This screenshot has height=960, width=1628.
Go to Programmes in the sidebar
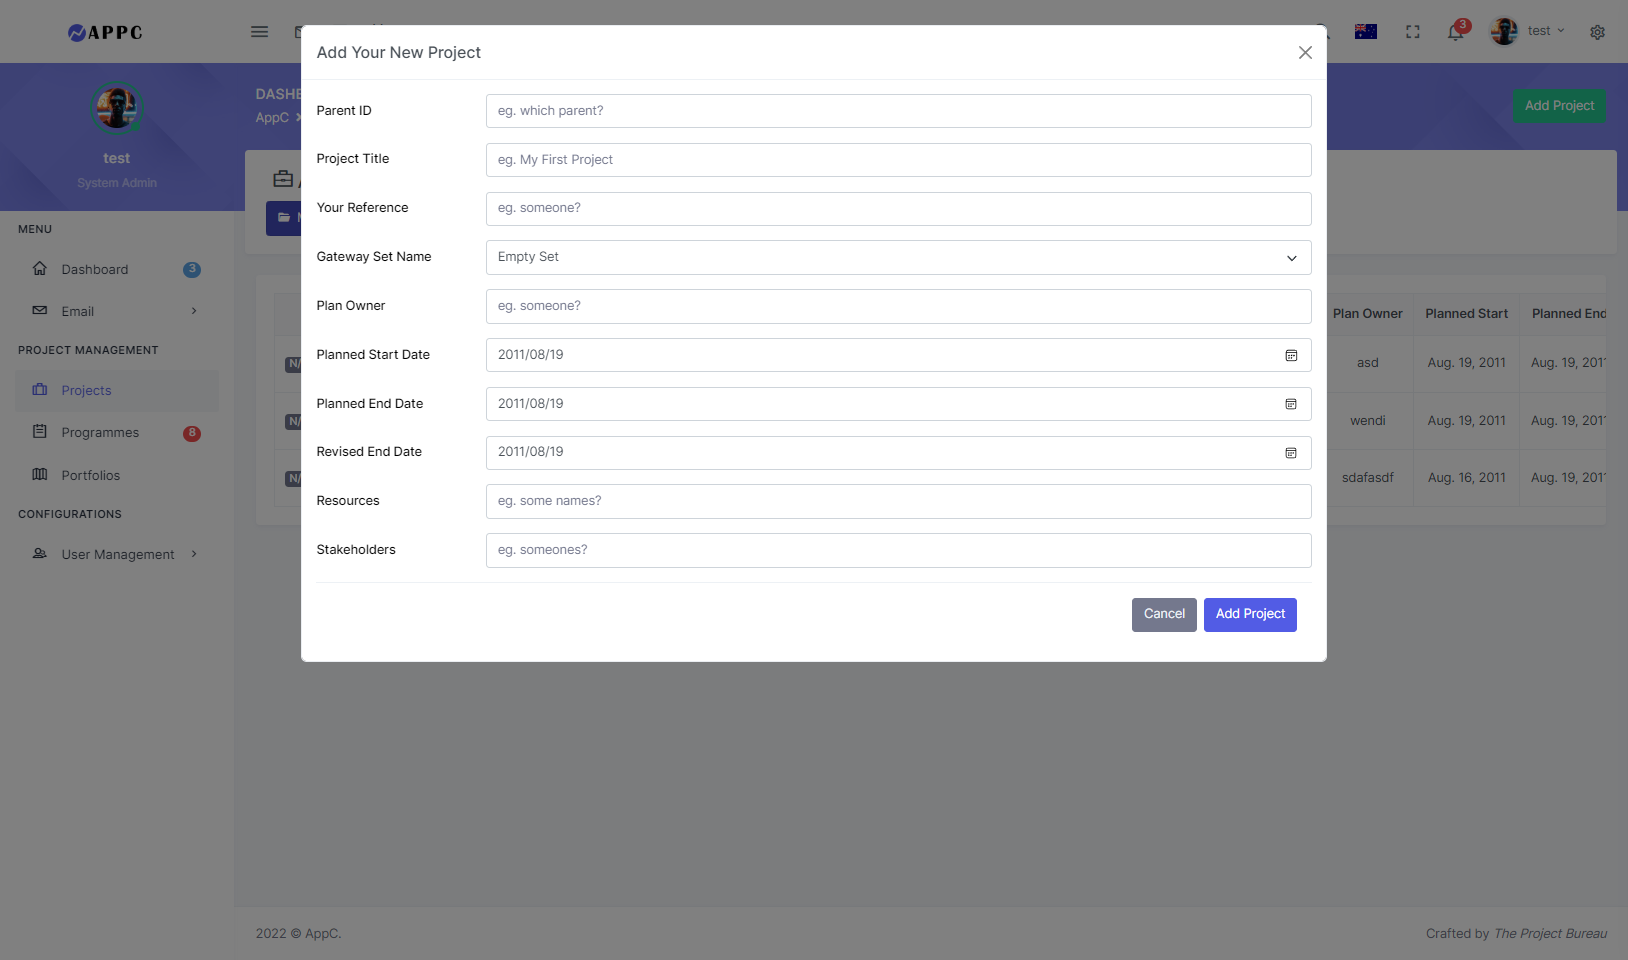(x=100, y=433)
